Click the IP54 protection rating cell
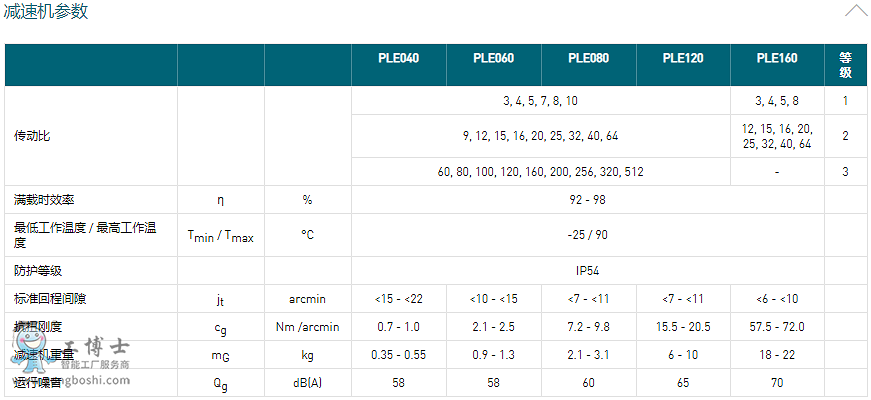The image size is (871, 400). pyautogui.click(x=587, y=270)
